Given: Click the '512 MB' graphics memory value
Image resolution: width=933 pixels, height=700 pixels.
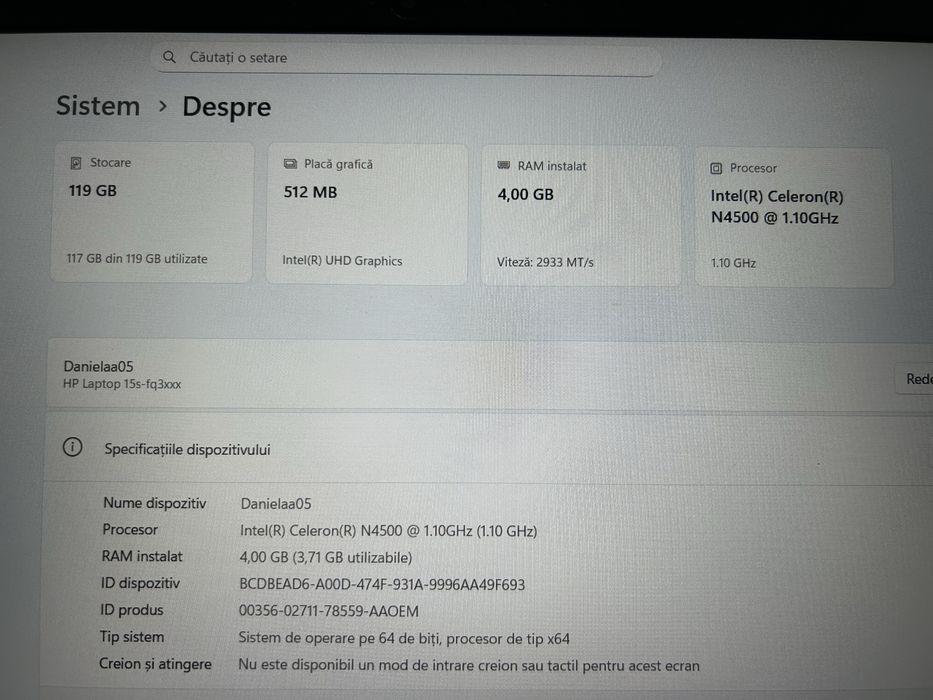Looking at the screenshot, I should click(x=310, y=192).
